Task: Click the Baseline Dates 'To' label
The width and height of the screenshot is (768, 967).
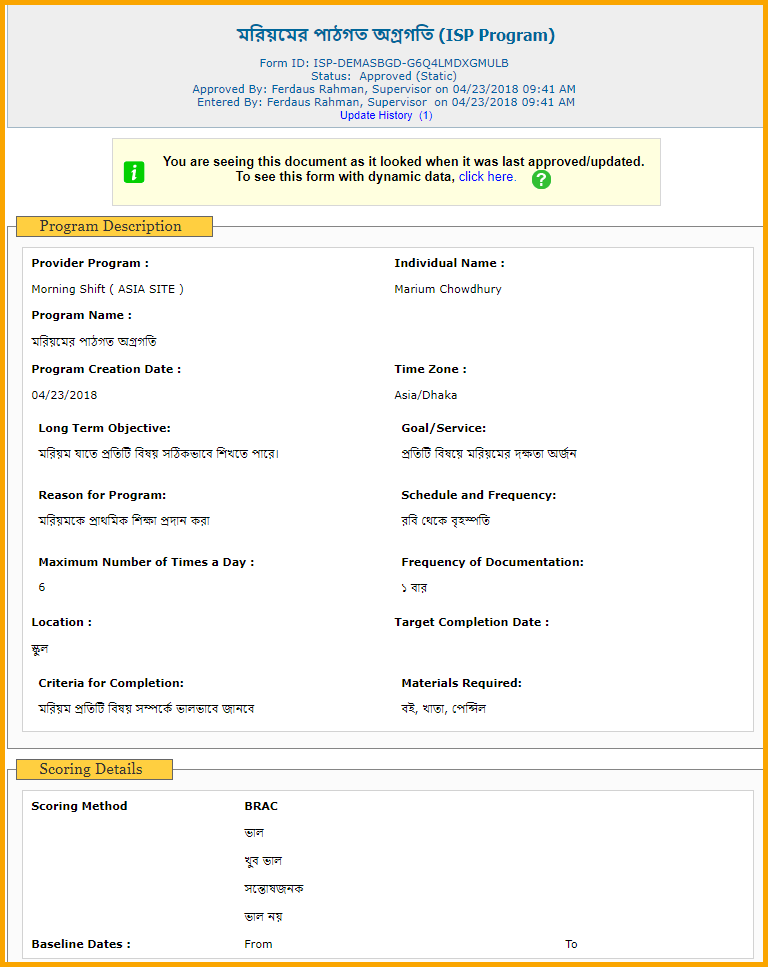Action: coord(571,944)
